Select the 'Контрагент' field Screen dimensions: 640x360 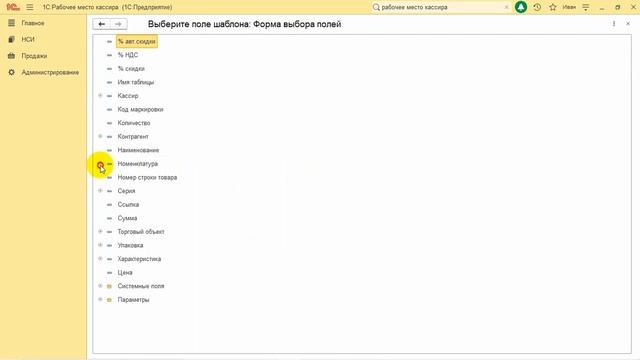[x=133, y=137]
